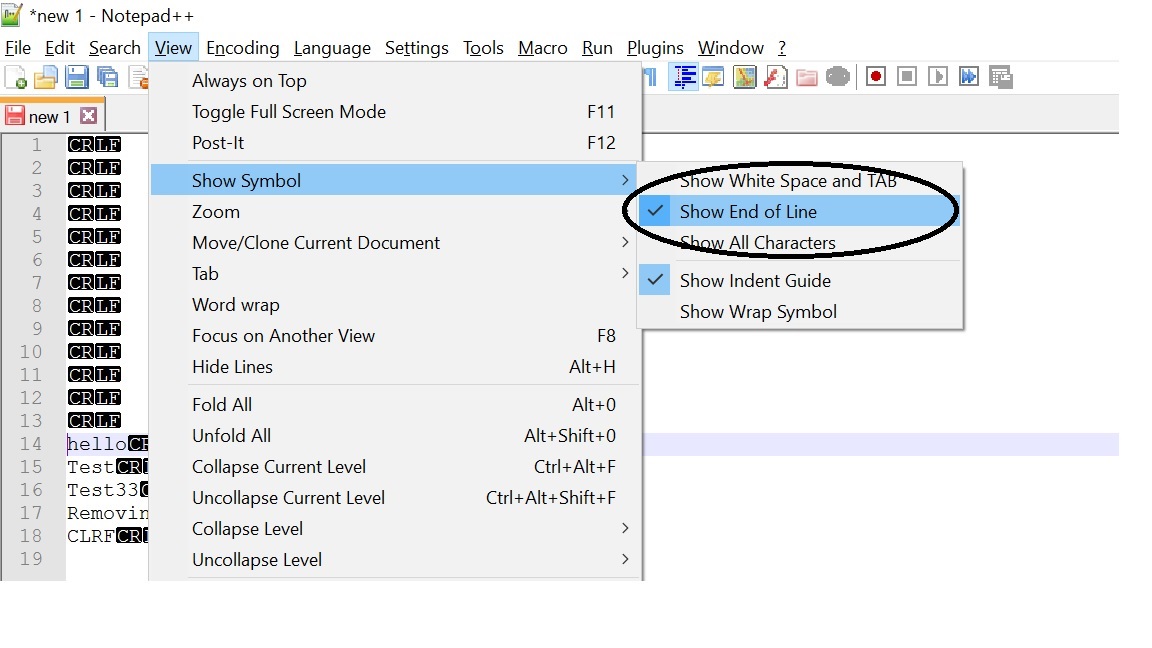Select Toggle Full Screen Mode
This screenshot has width=1152, height=648.
[x=289, y=112]
